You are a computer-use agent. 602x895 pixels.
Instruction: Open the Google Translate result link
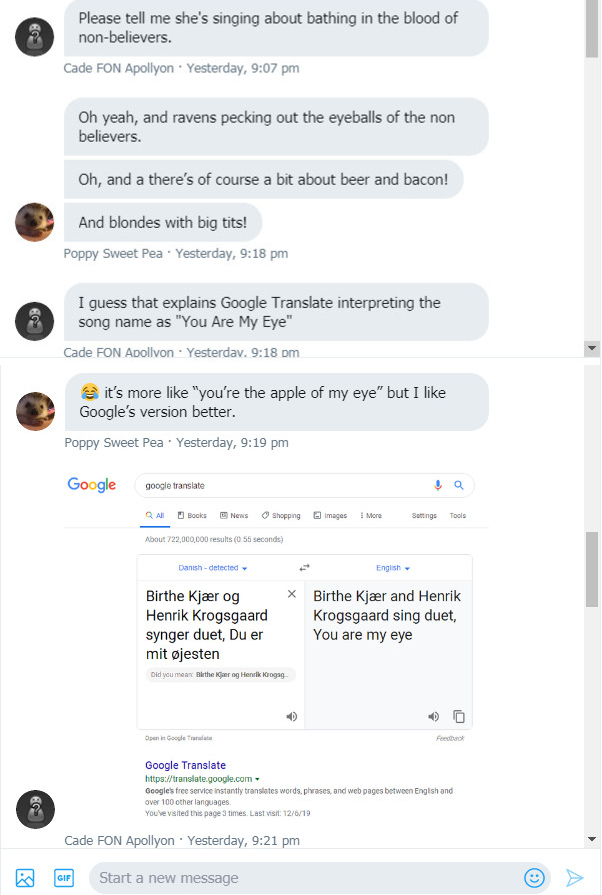[x=185, y=765]
